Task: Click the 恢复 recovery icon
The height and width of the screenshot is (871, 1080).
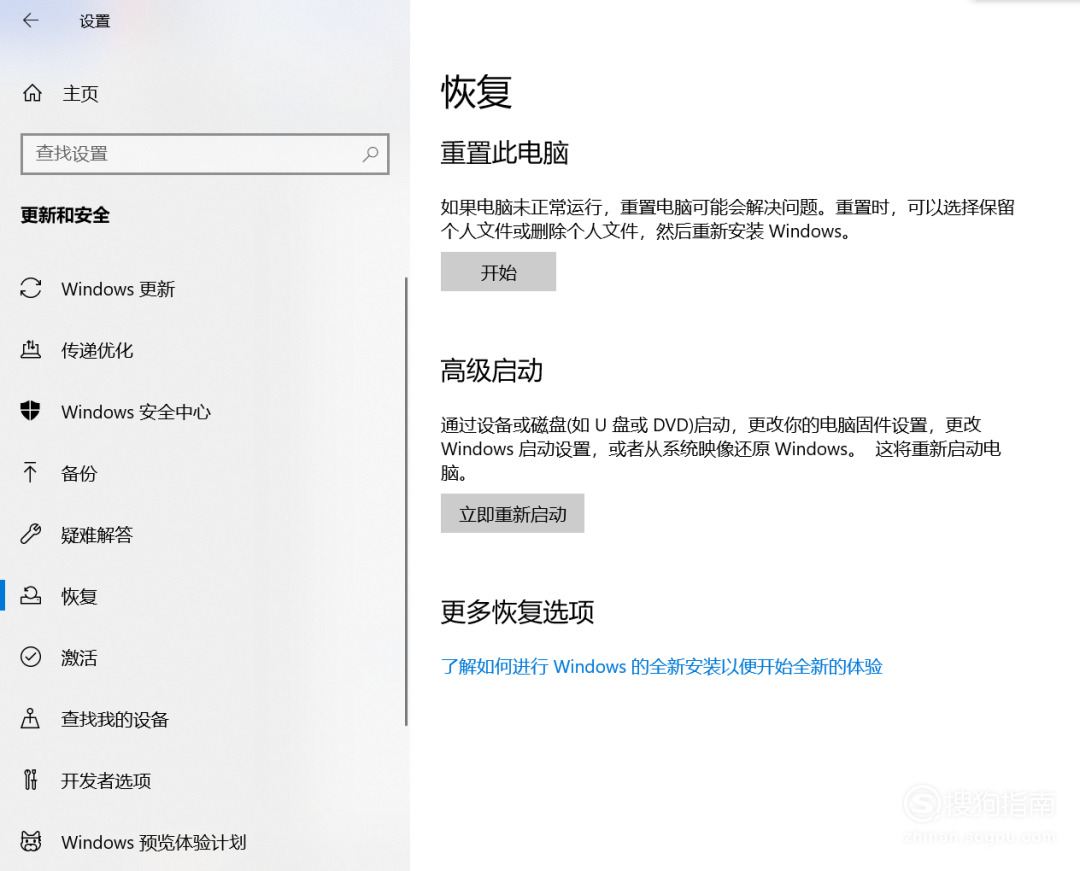Action: [x=30, y=595]
